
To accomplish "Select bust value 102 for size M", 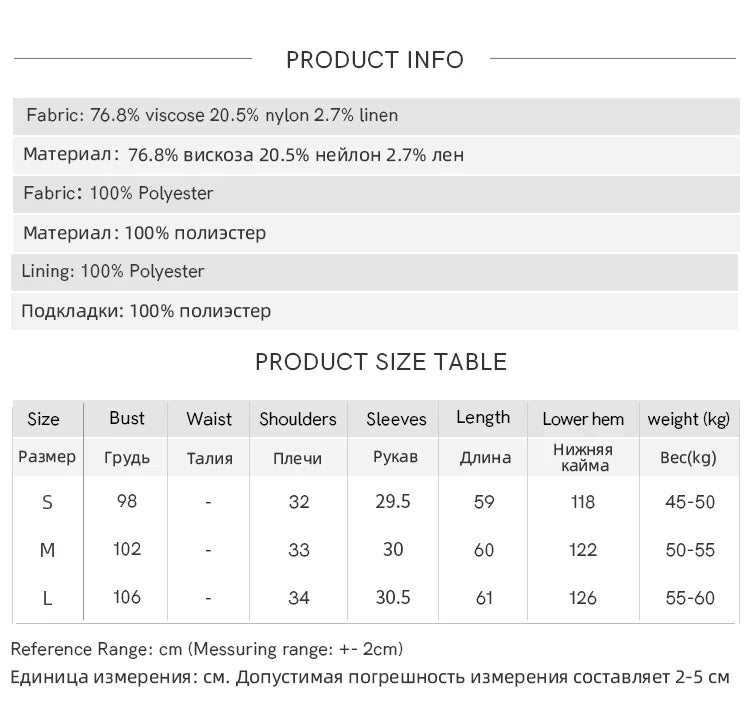I will tap(127, 549).
